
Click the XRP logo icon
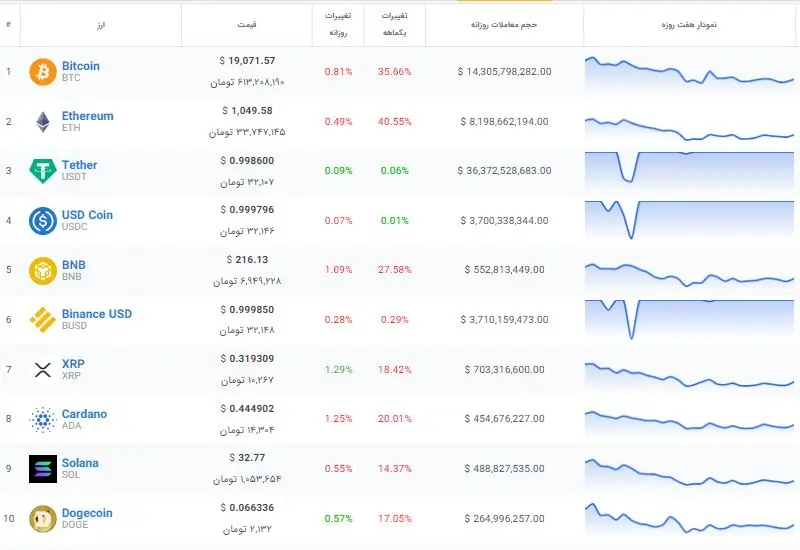[43, 370]
